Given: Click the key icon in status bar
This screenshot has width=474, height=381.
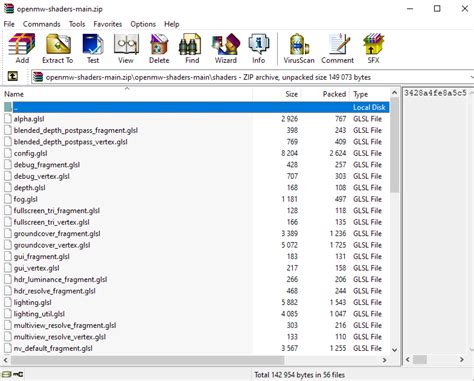Looking at the screenshot, I should coord(18,375).
